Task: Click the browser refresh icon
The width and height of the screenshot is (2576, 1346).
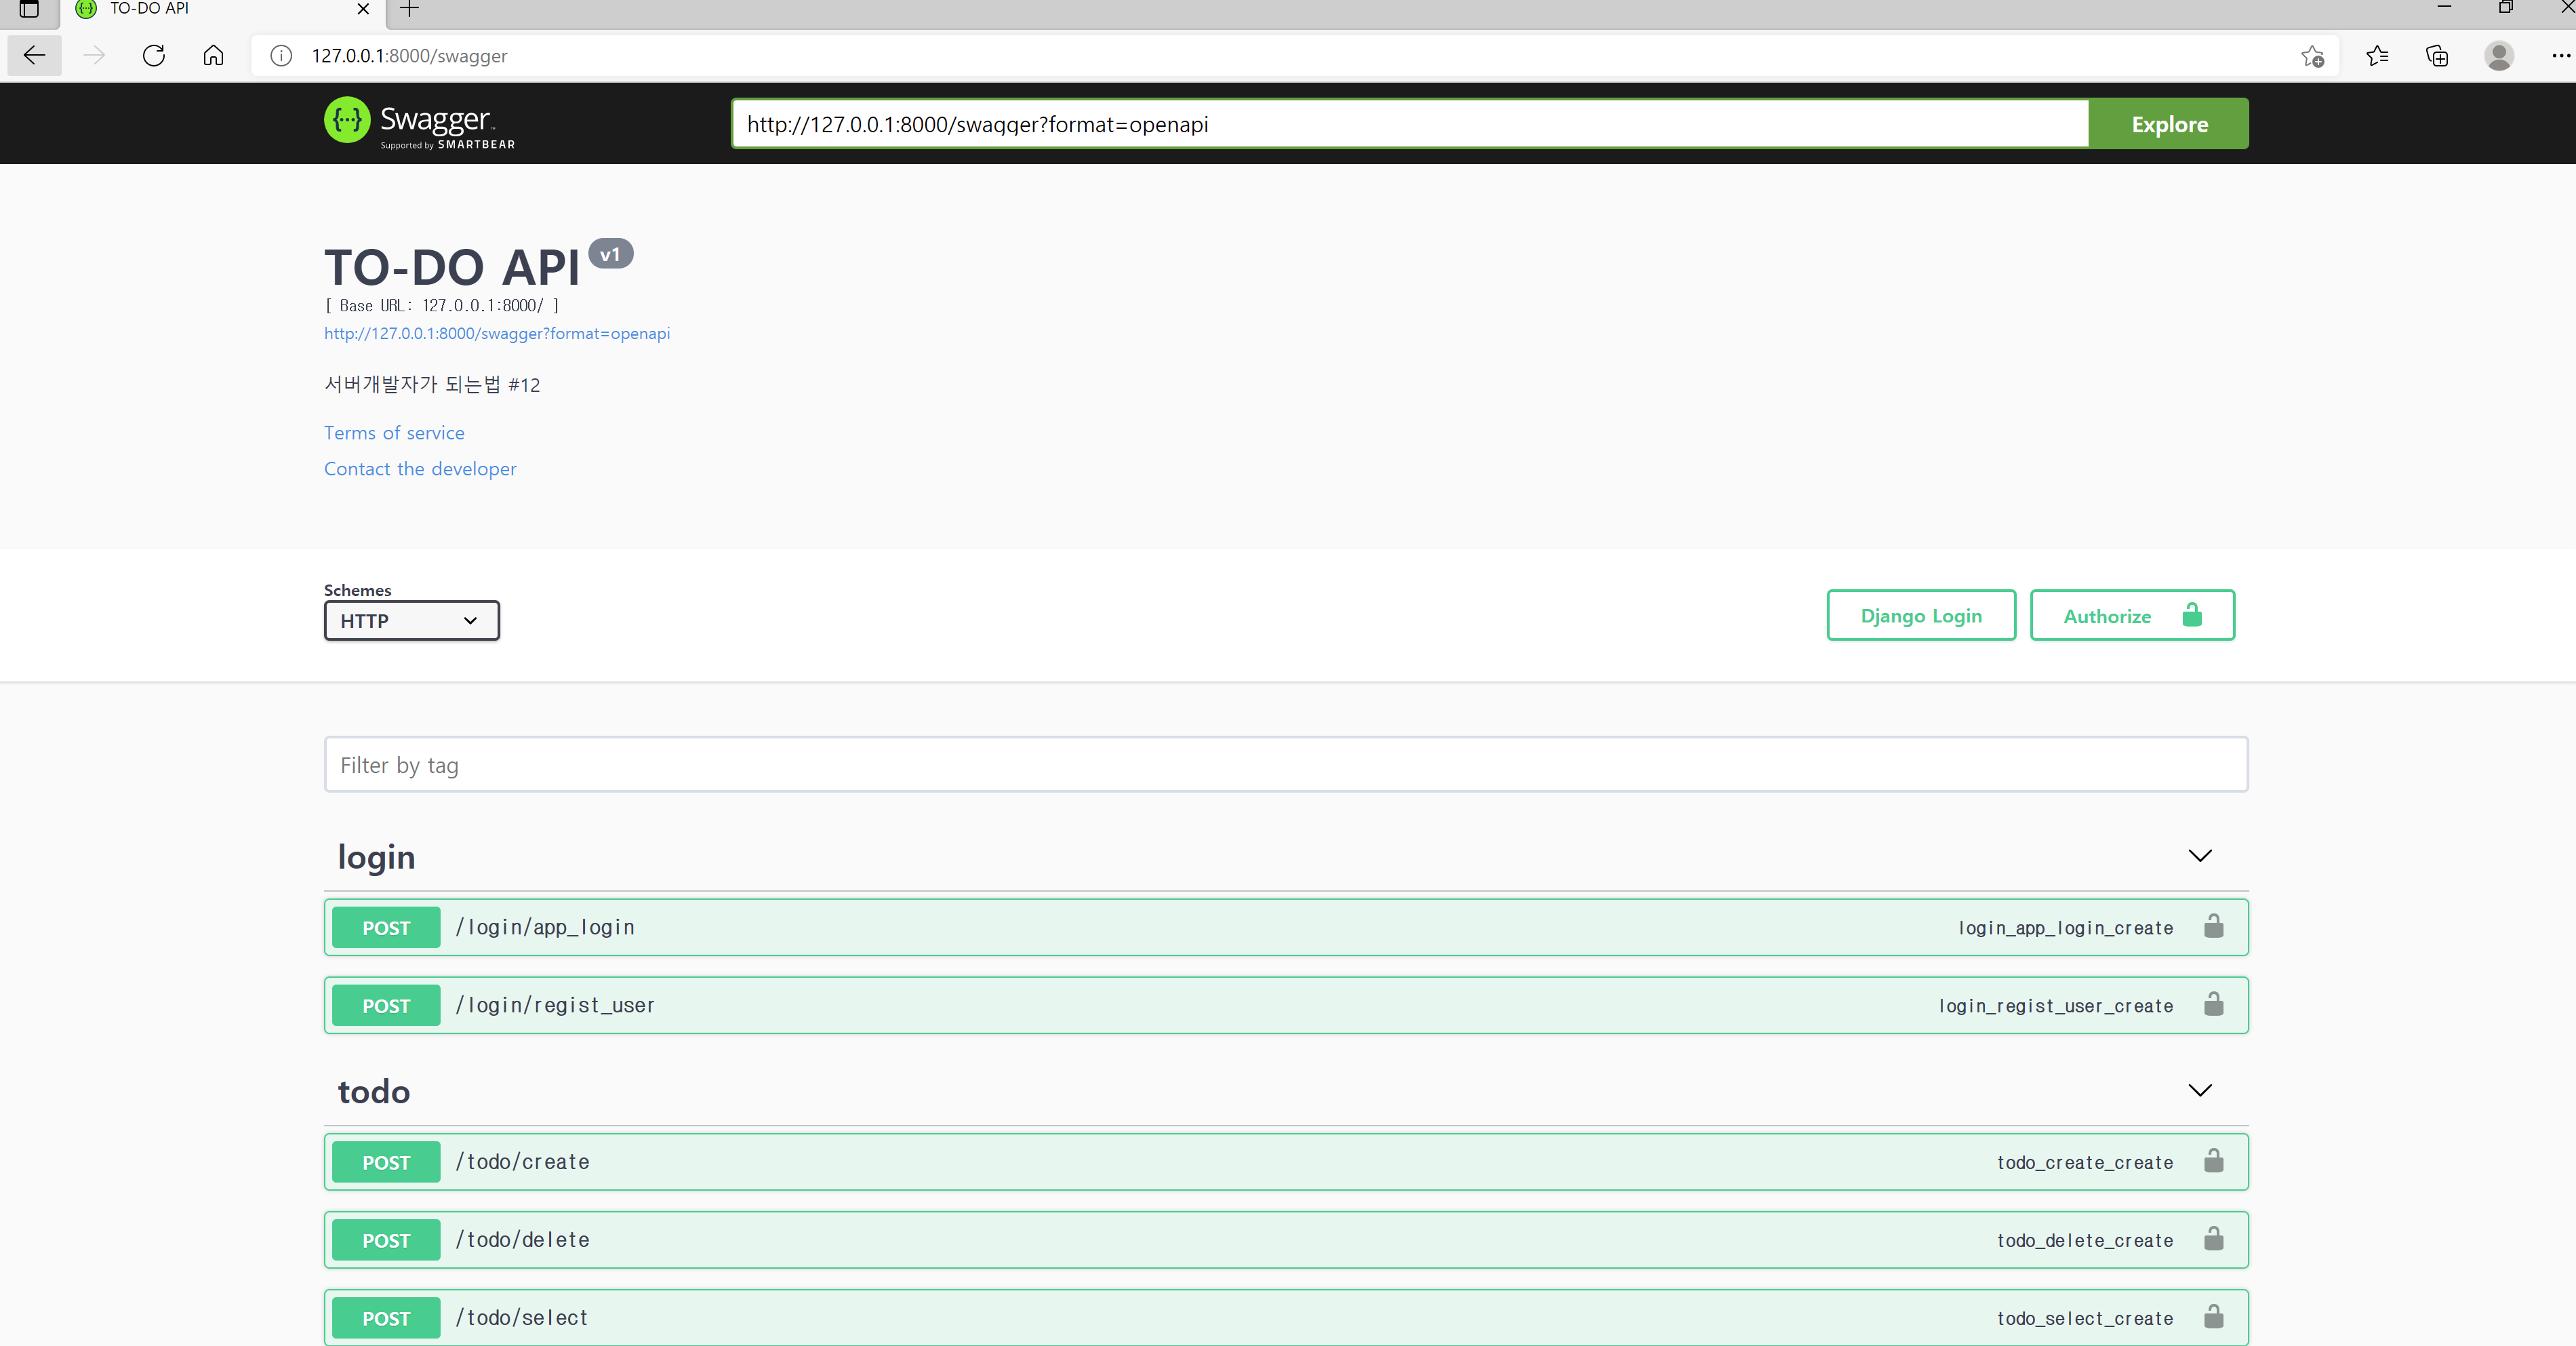Action: (153, 56)
